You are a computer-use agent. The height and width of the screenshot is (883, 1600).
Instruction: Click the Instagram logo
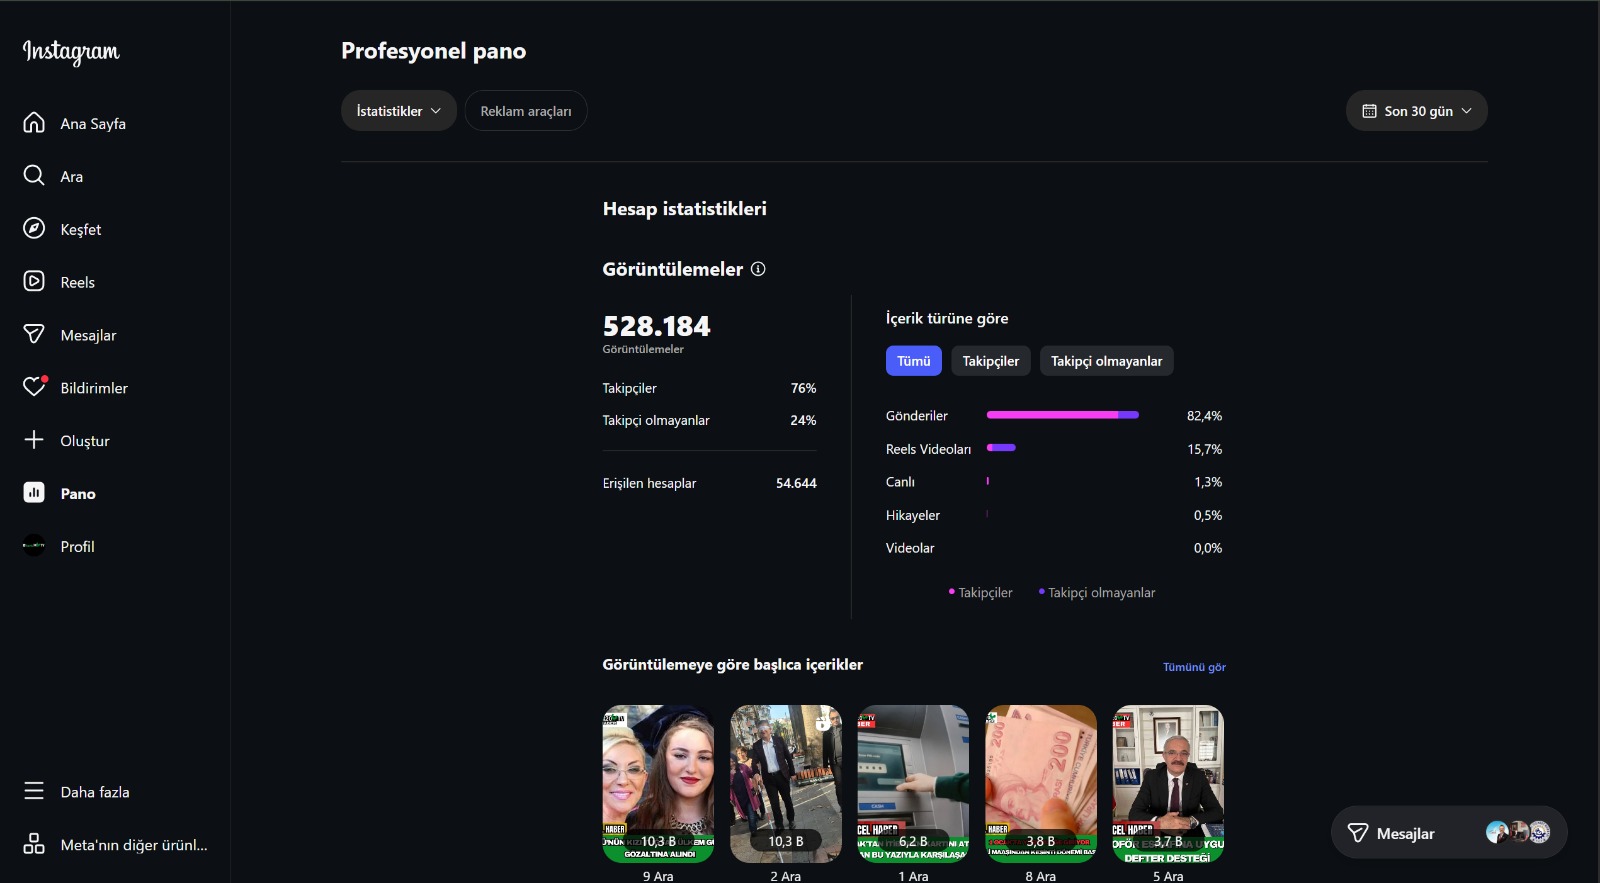point(71,52)
